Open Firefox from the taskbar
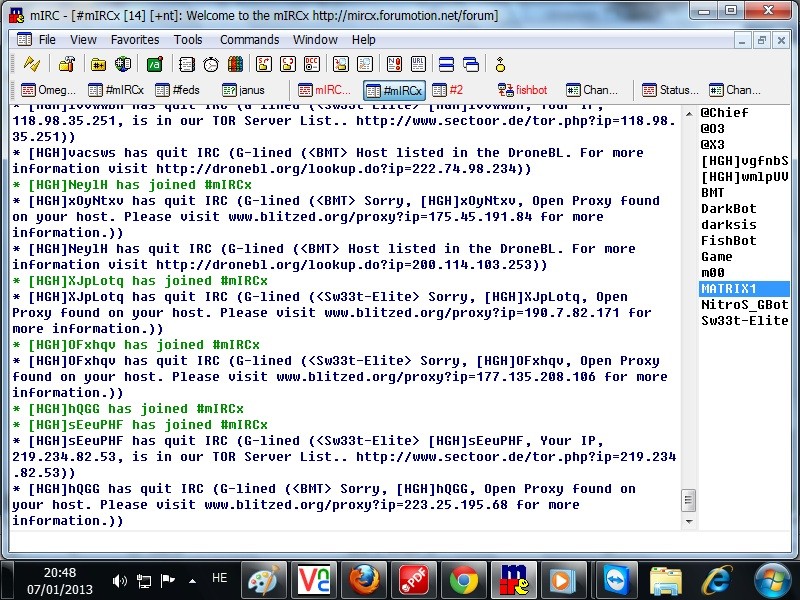Screen dimensions: 800x600 [363, 580]
